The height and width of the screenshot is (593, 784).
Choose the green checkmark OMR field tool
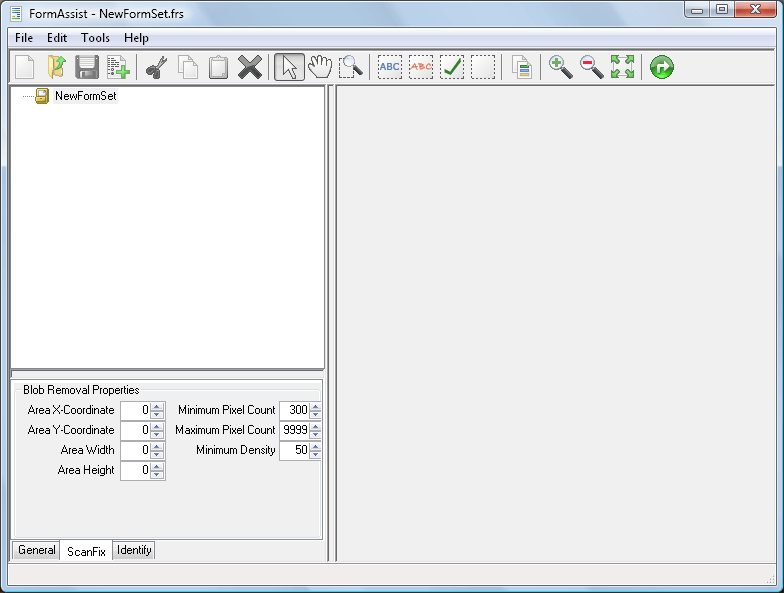[x=452, y=67]
